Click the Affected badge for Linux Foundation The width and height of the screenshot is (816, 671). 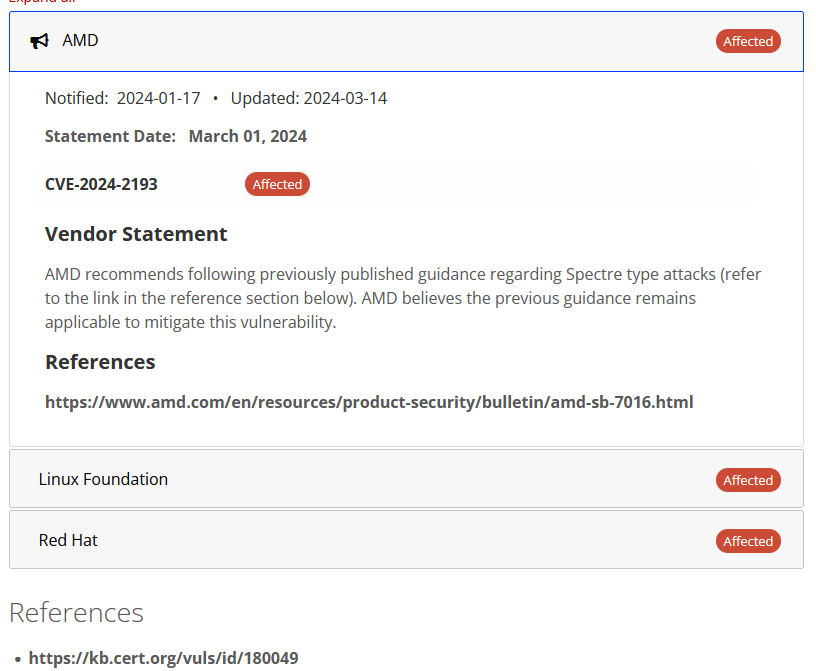point(748,480)
